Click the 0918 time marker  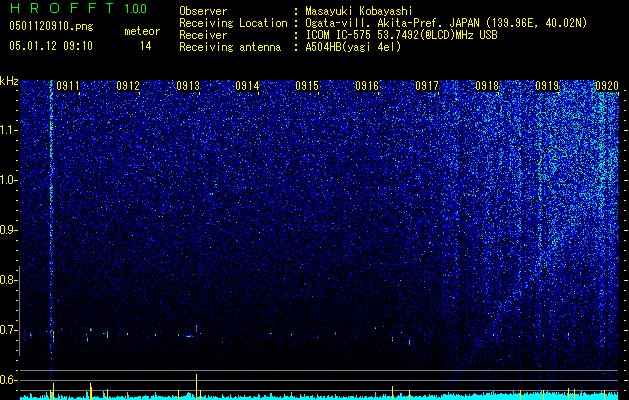(487, 86)
